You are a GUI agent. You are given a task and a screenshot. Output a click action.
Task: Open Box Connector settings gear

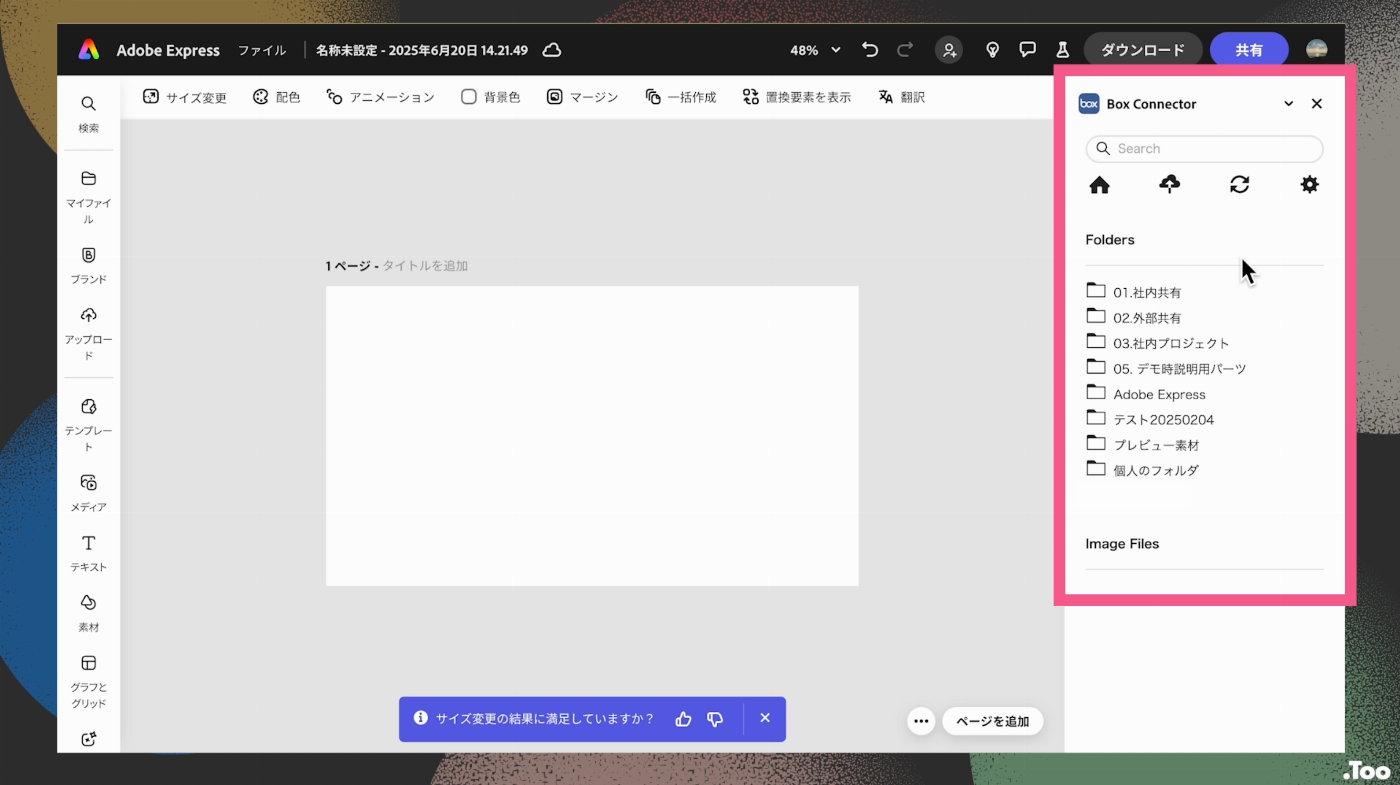[1309, 184]
